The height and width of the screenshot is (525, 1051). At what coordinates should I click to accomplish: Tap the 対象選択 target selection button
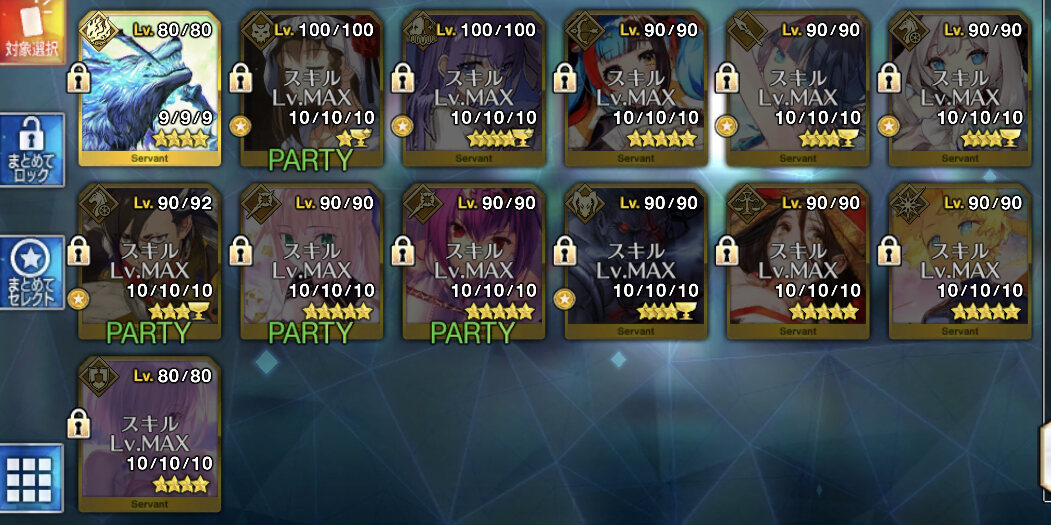[x=32, y=32]
